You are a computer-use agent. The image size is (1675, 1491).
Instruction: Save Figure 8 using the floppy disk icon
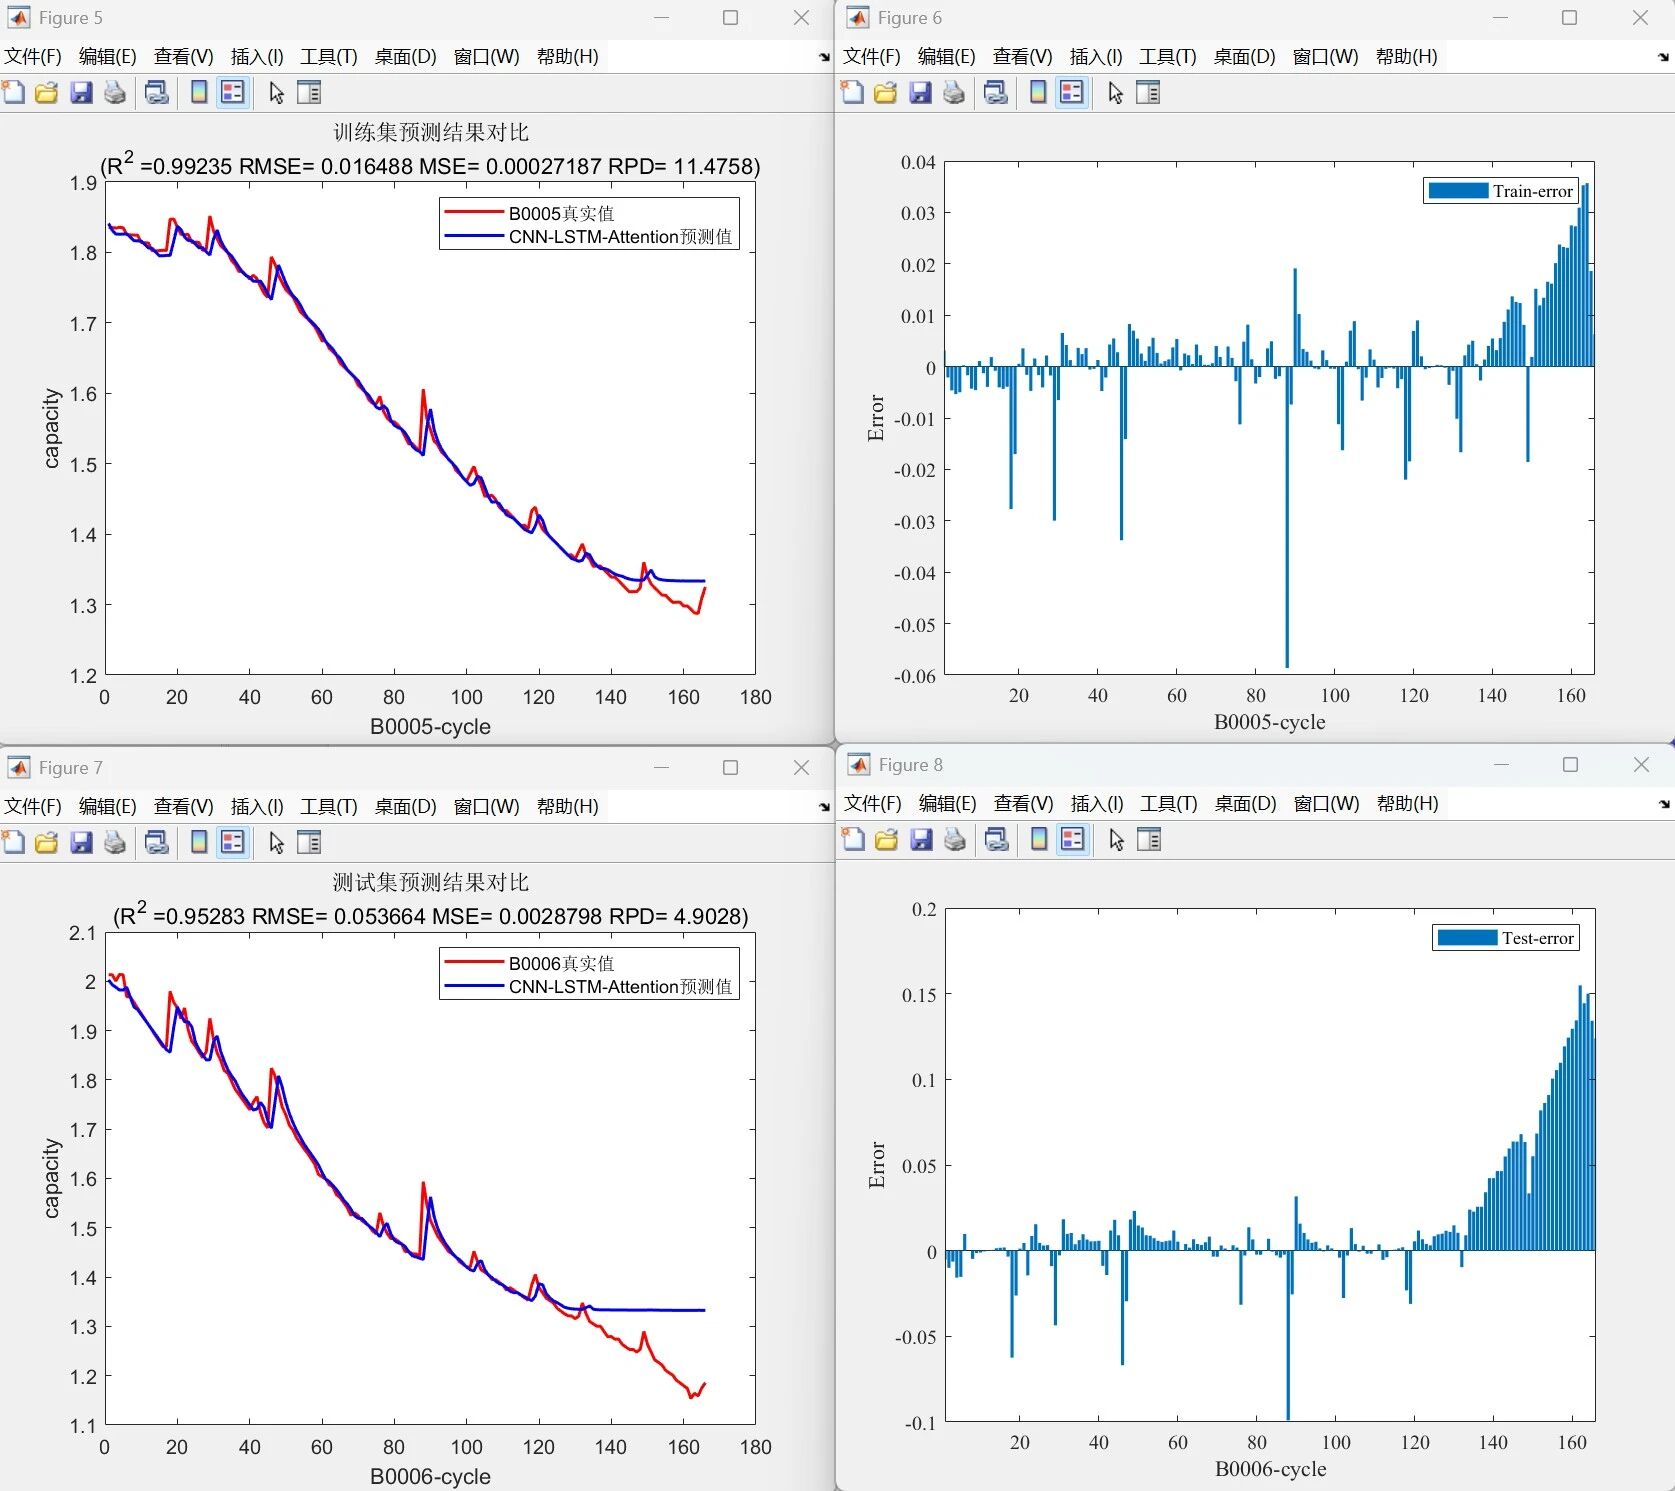921,840
